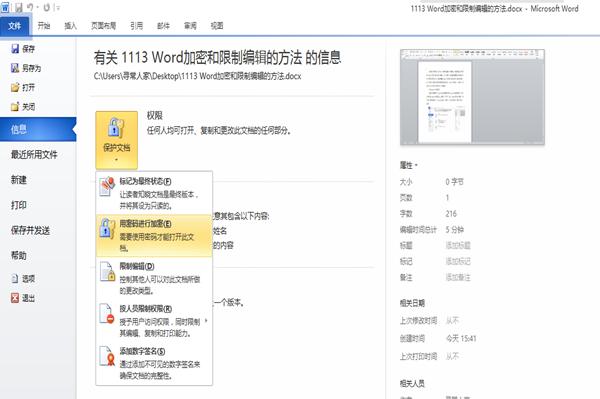Click the 添加标题 field next to 标题
This screenshot has width=600, height=399.
458,245
